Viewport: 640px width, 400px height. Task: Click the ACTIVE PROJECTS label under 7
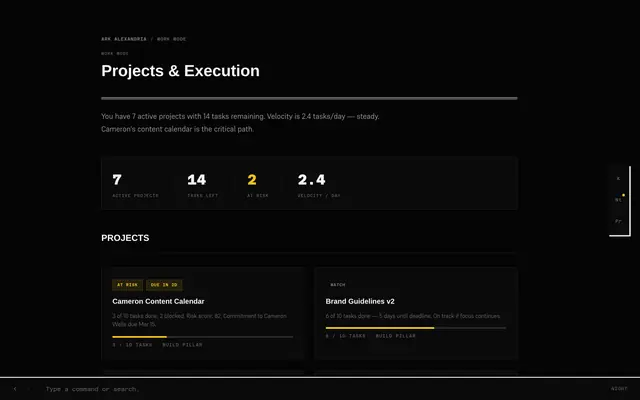(x=136, y=196)
